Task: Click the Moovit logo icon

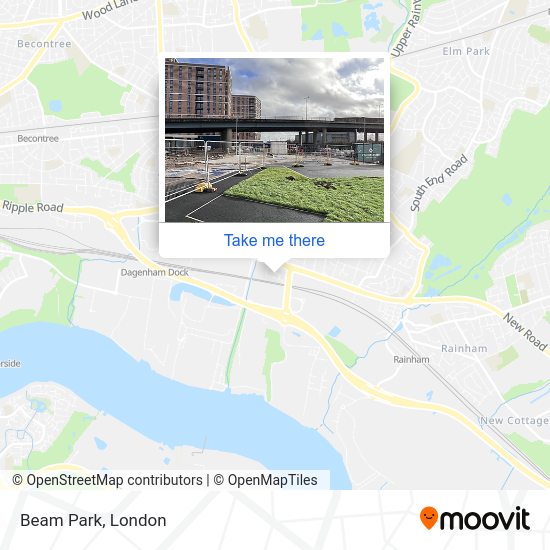Action: coord(429,518)
